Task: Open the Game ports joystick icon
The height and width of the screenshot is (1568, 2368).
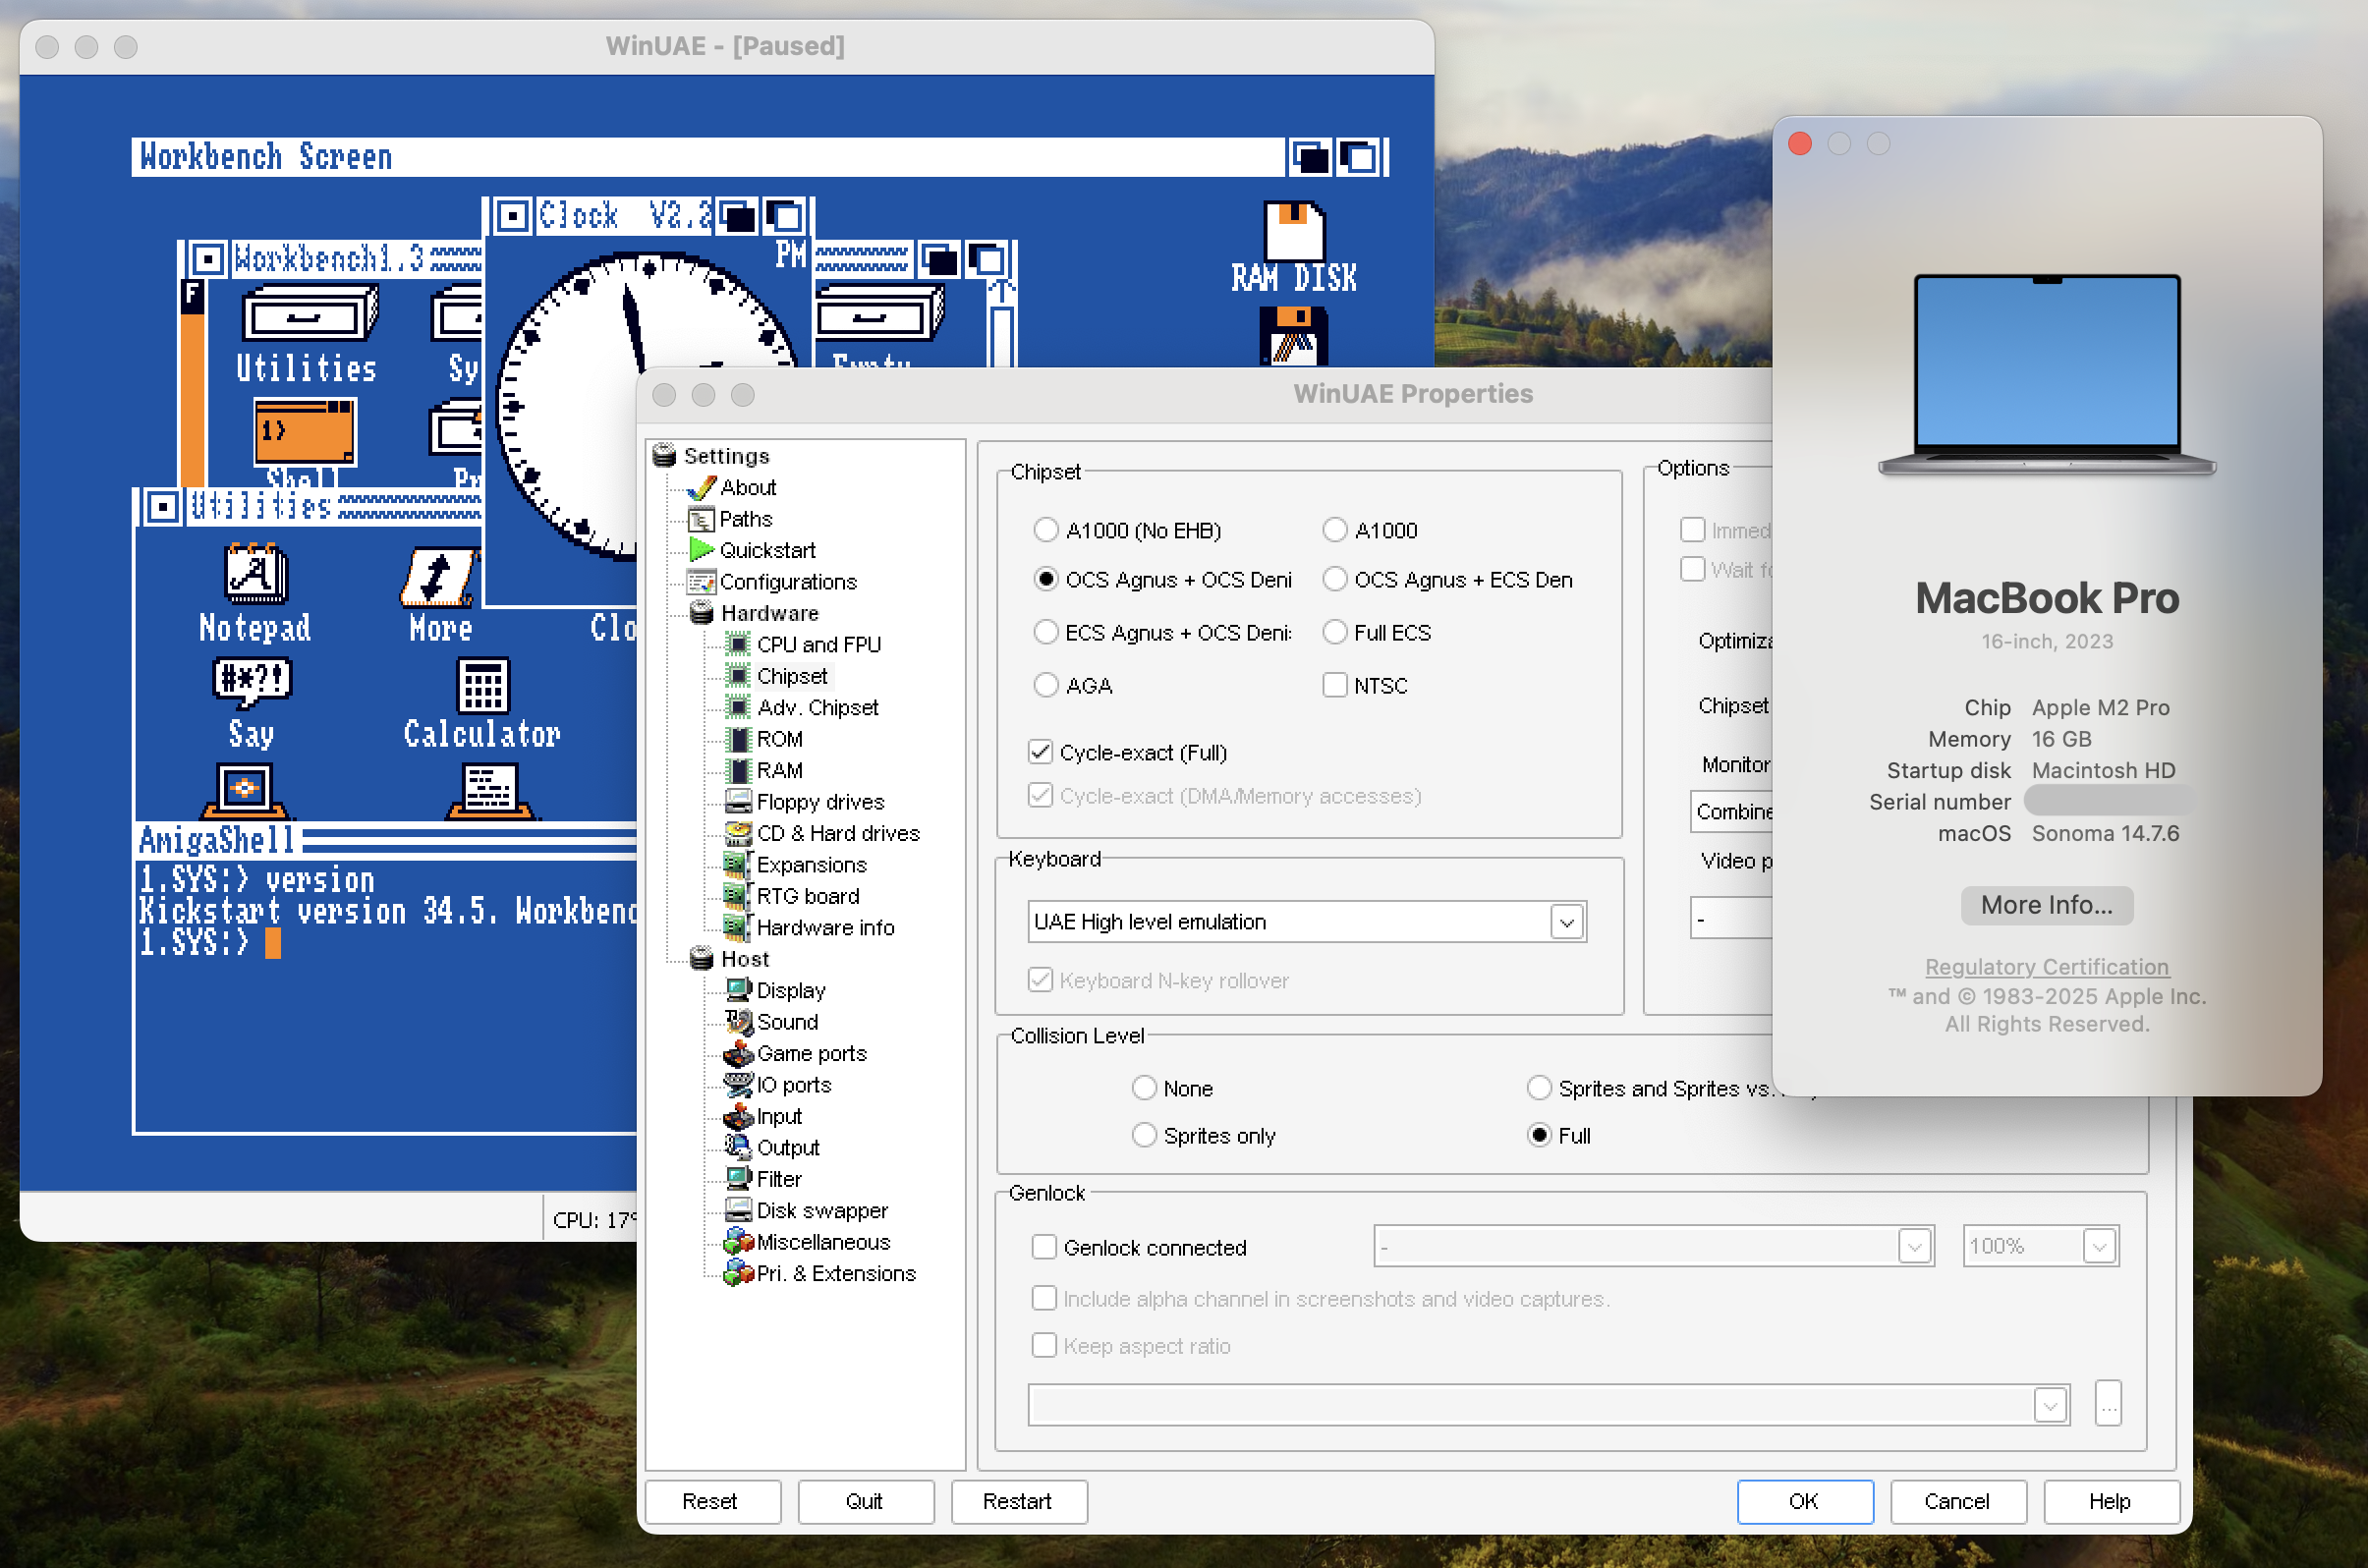Action: click(738, 1053)
